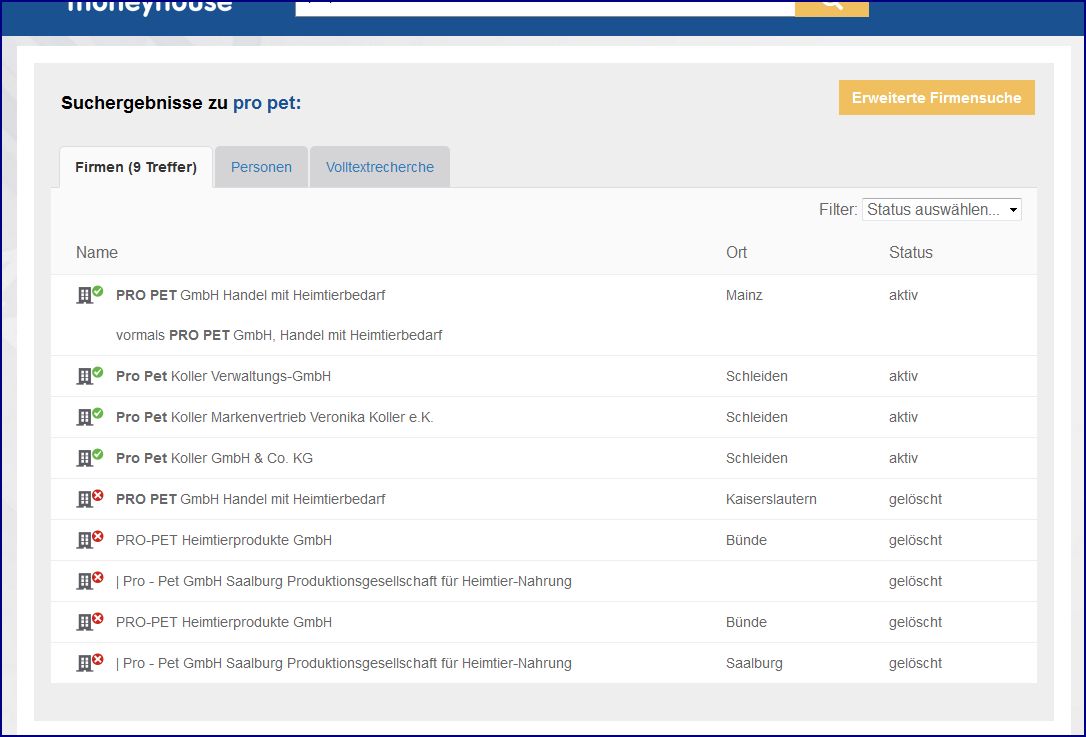Click the 'Ort' column header
This screenshot has height=737, width=1086.
736,252
